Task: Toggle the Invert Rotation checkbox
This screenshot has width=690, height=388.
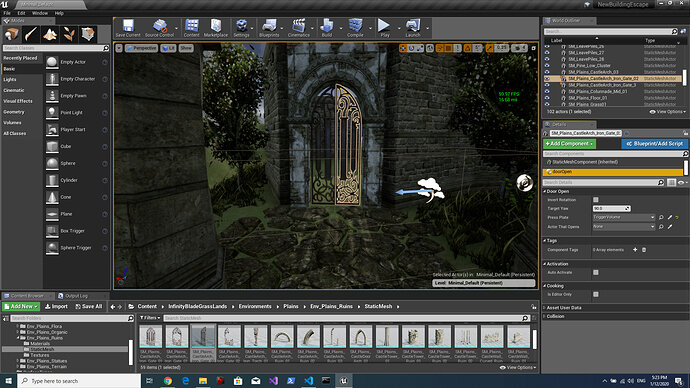Action: (596, 200)
